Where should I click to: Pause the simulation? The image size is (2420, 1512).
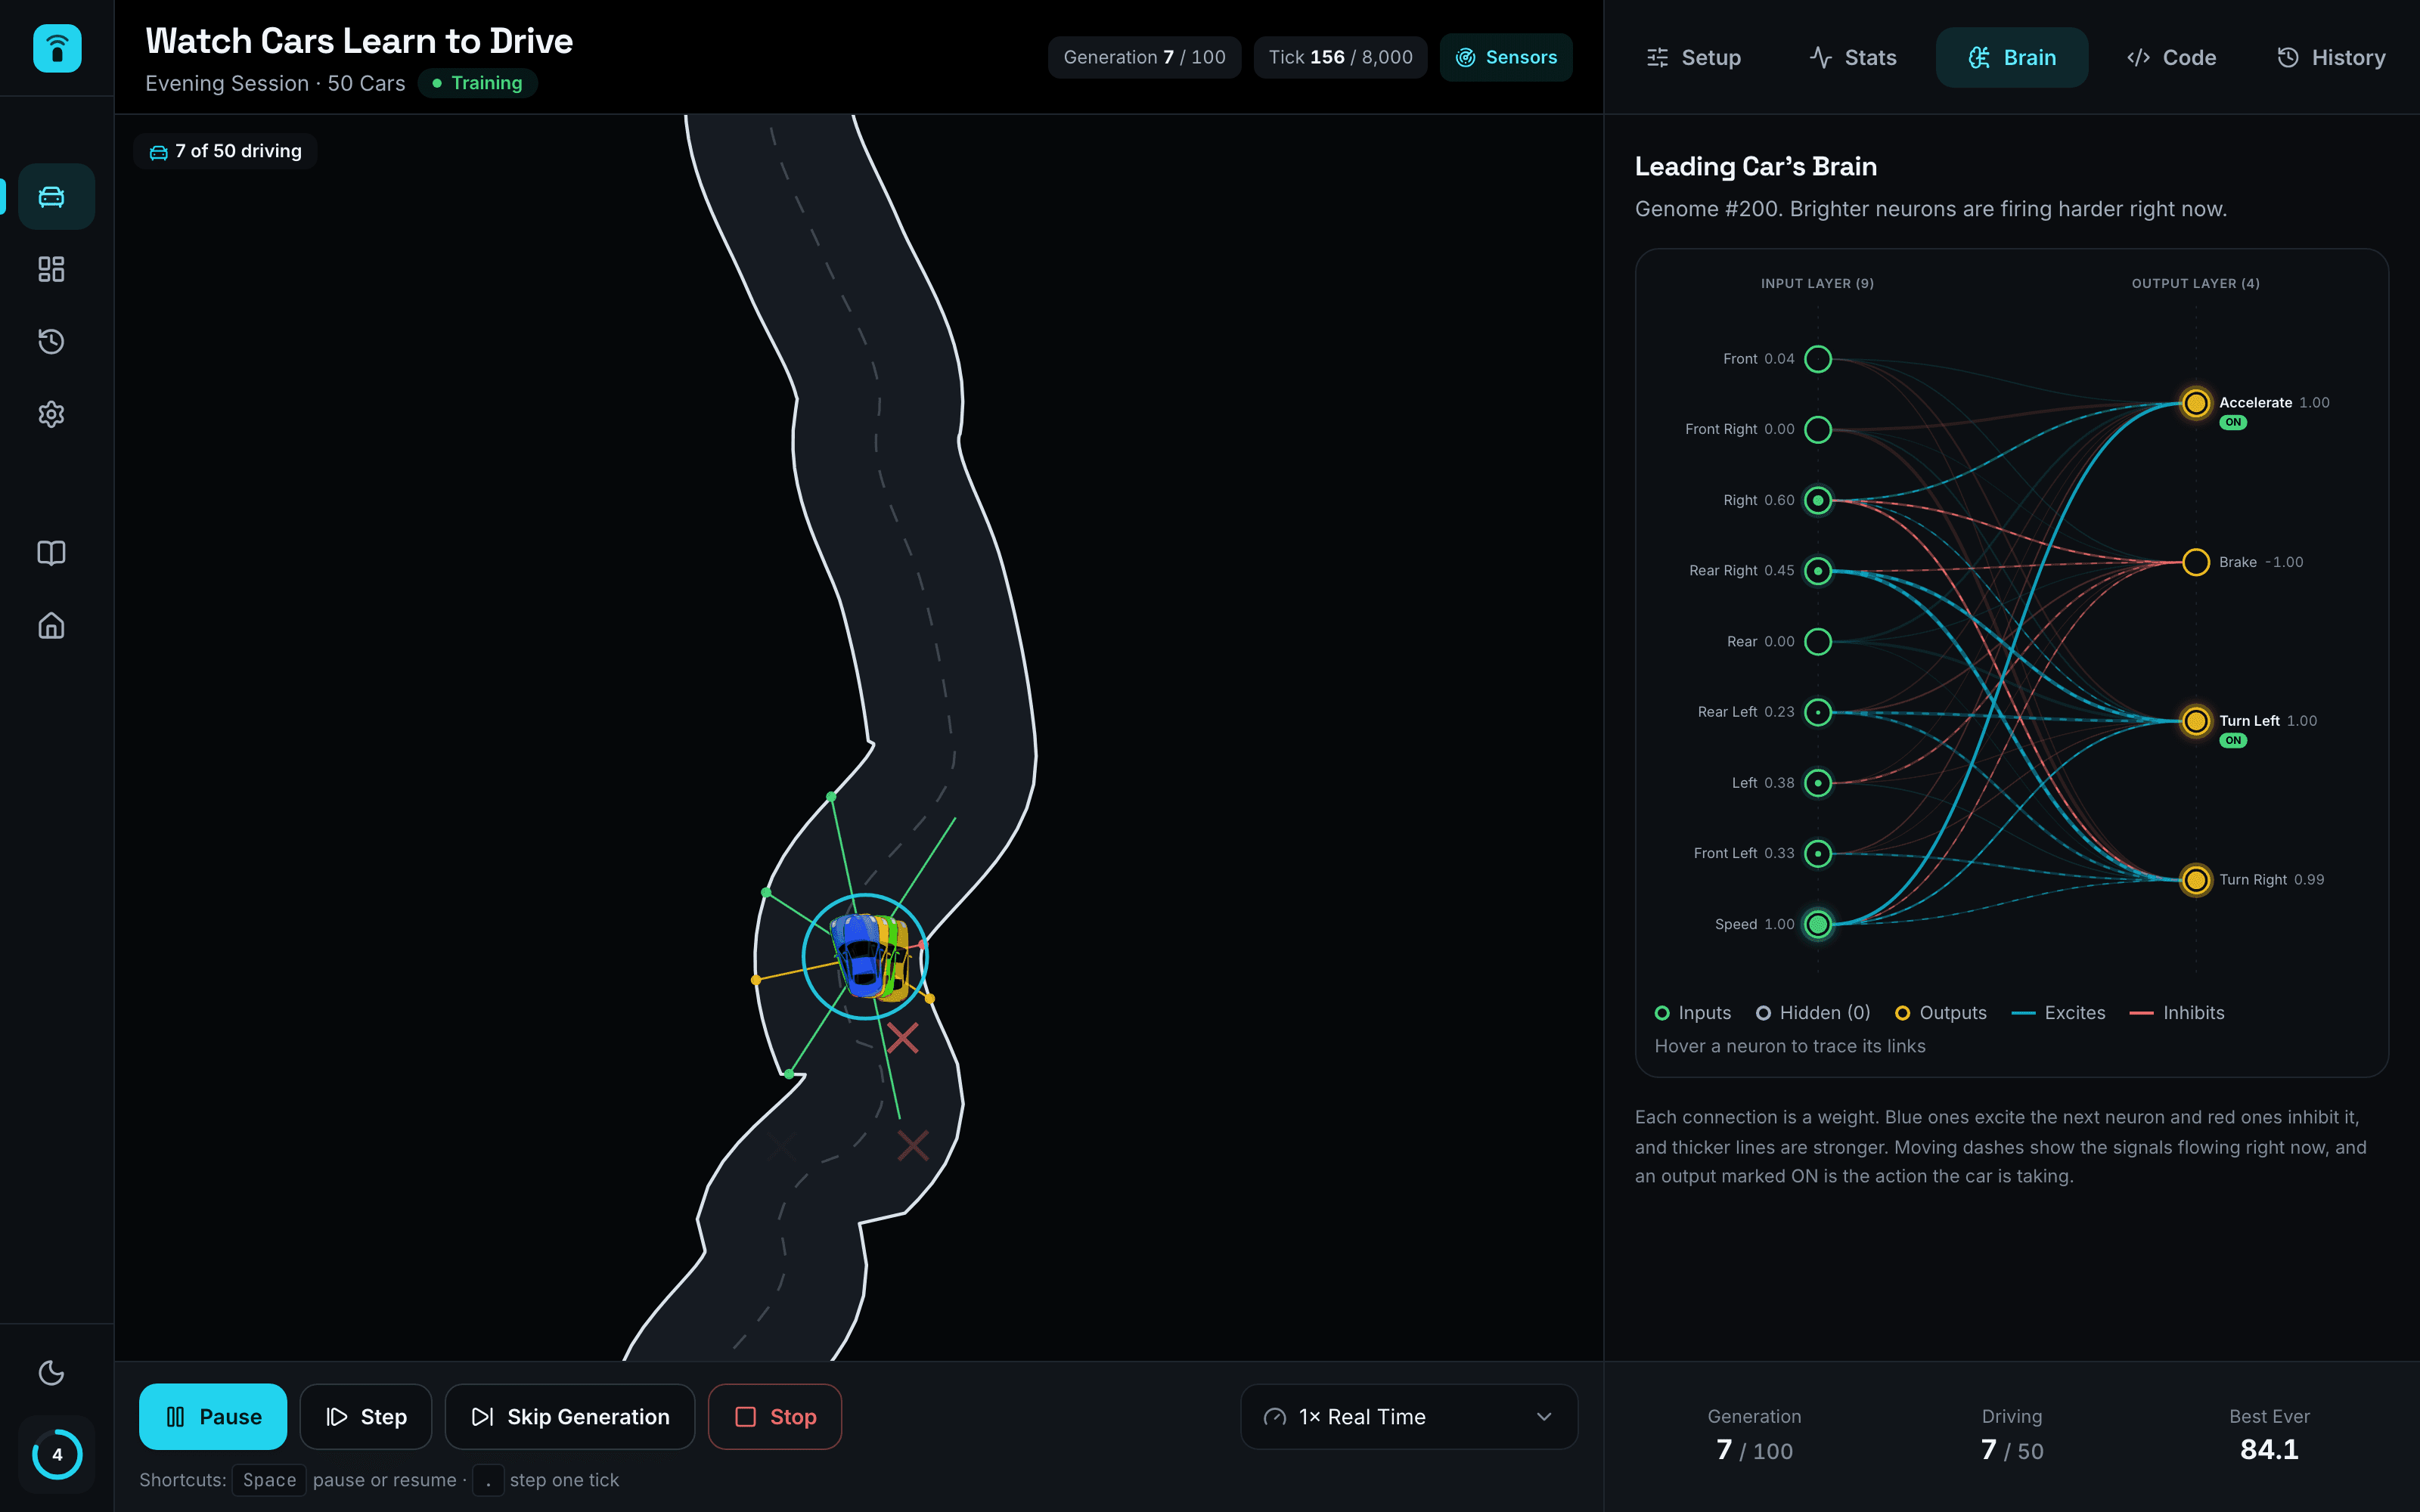click(x=213, y=1416)
